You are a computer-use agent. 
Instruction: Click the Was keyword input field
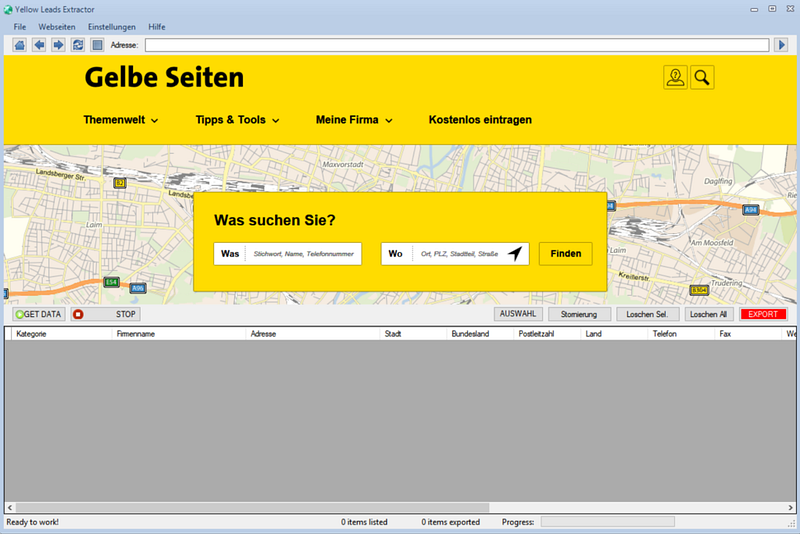(302, 254)
